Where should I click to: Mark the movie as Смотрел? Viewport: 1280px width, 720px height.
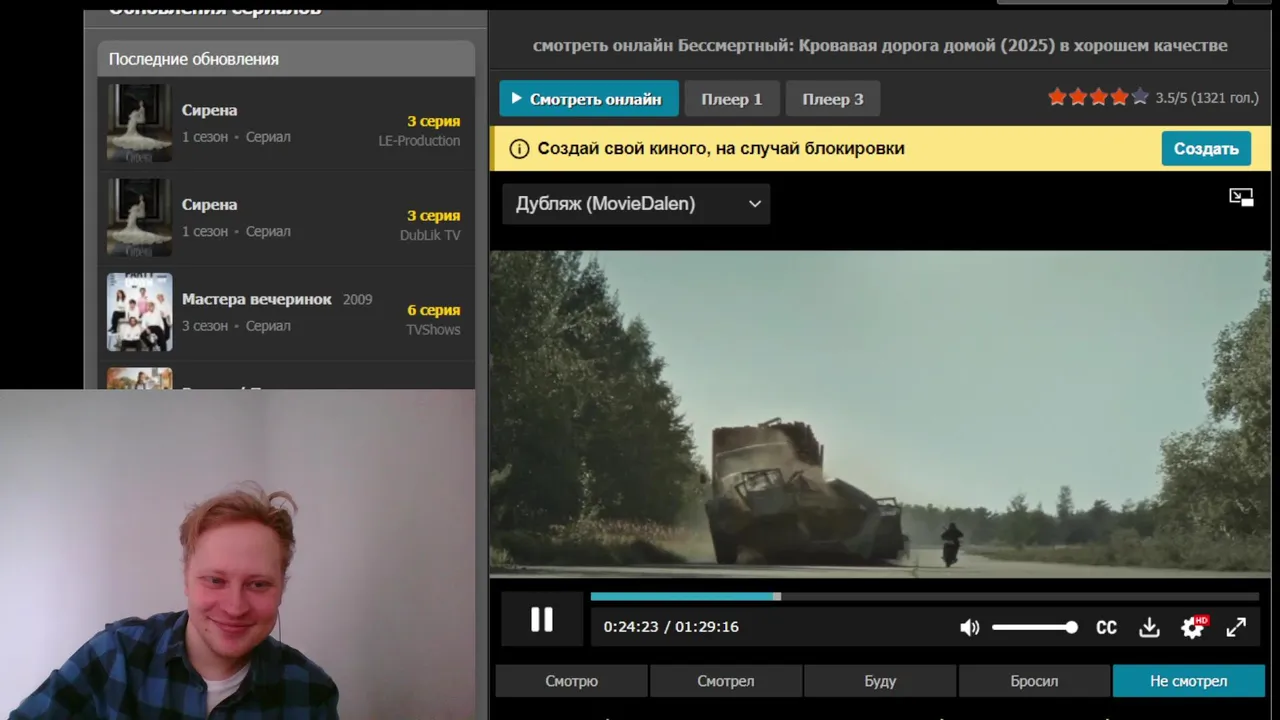pyautogui.click(x=726, y=681)
